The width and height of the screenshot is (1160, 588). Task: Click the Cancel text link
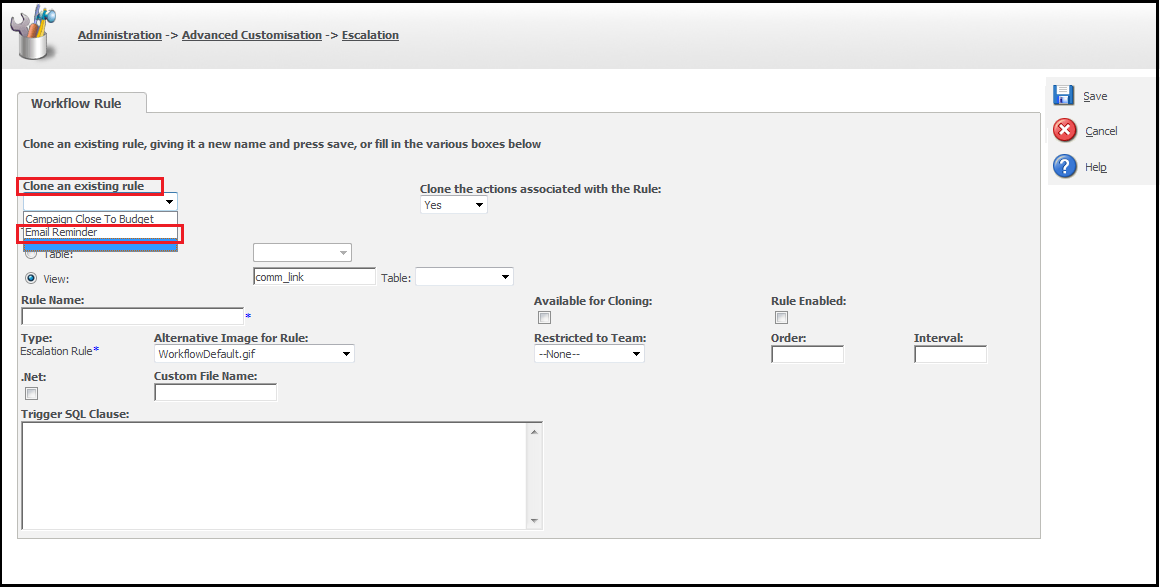pyautogui.click(x=1101, y=131)
